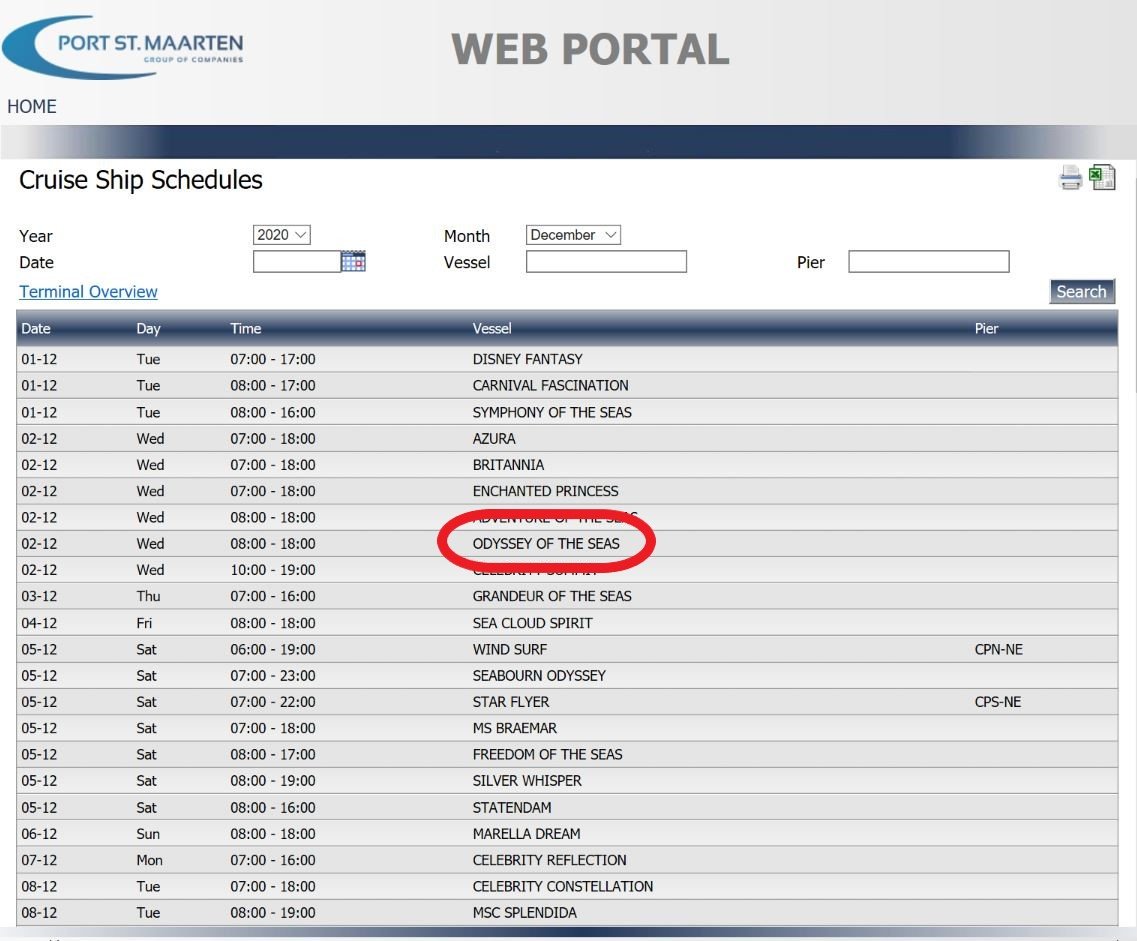Click the 06-12 date cell
Screen dimensions: 1137x941
pyautogui.click(x=38, y=834)
